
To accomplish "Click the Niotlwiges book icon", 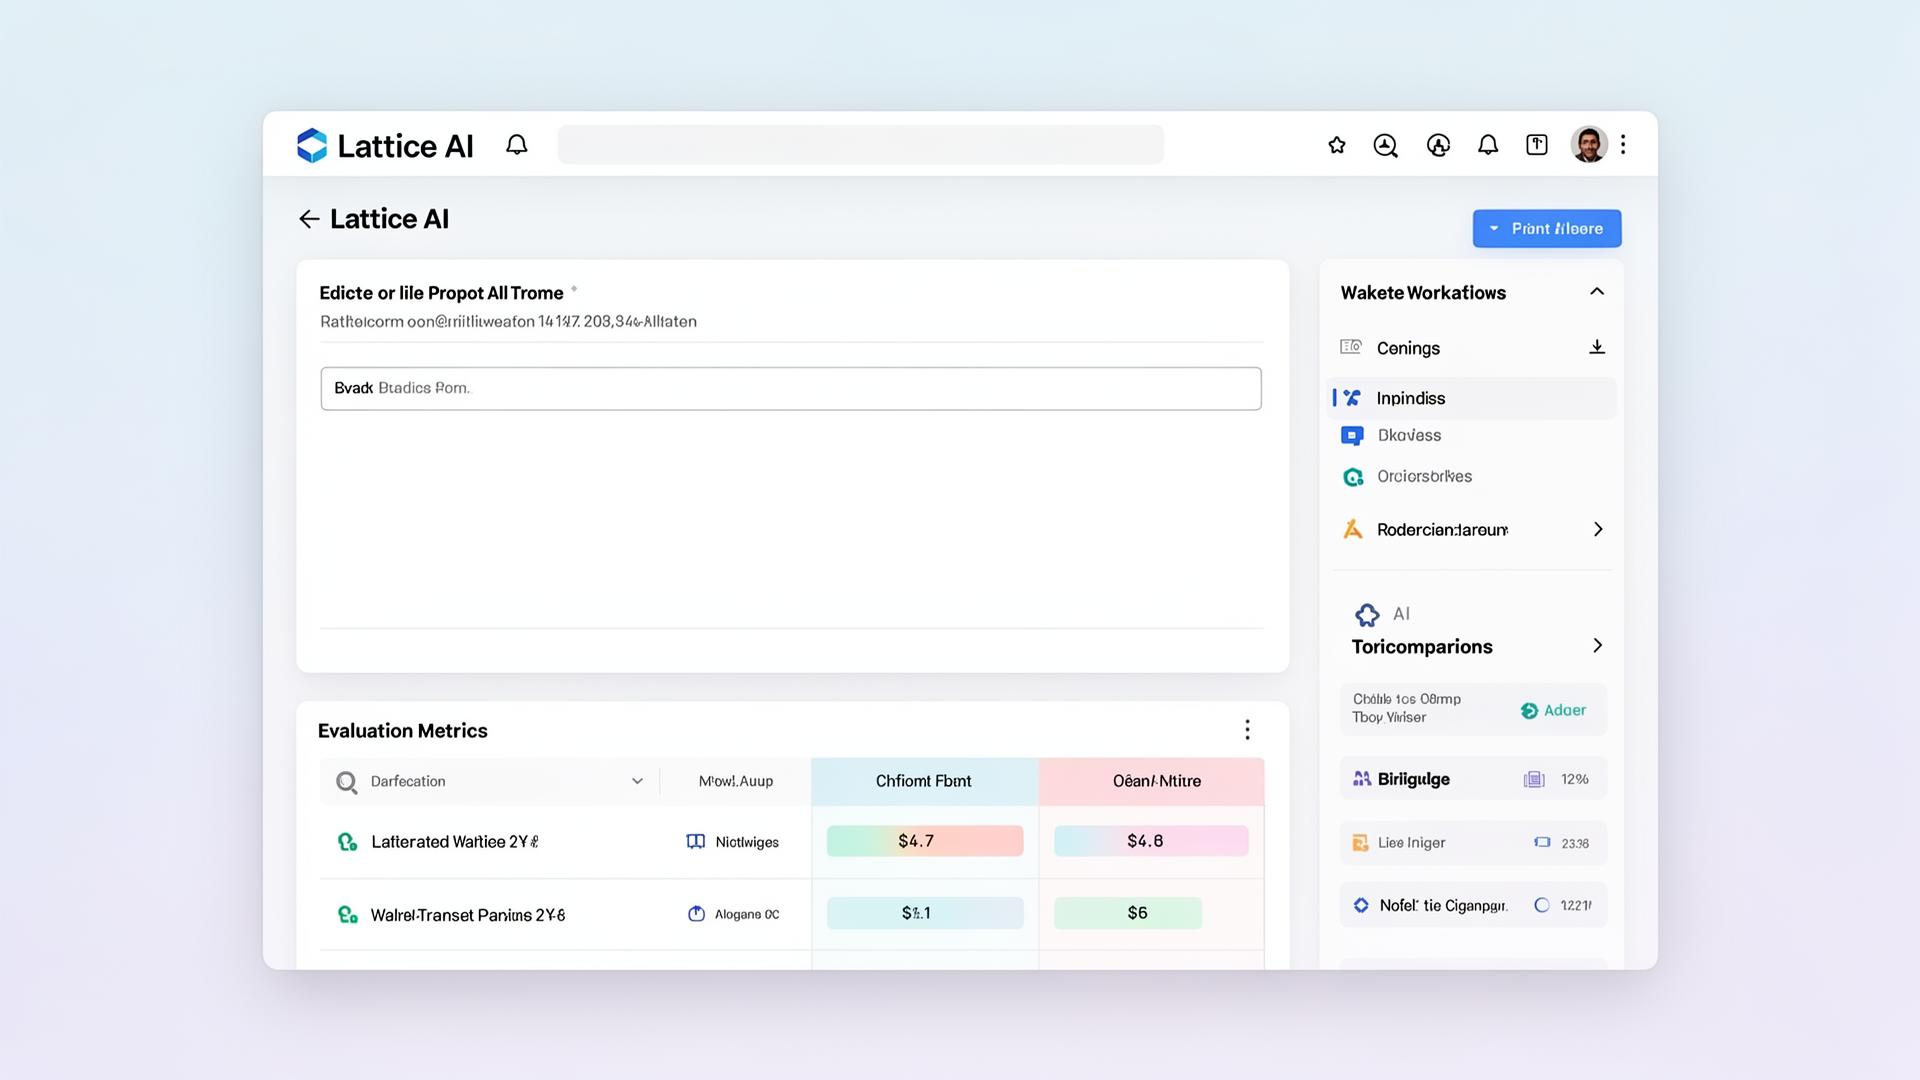I will pos(696,842).
